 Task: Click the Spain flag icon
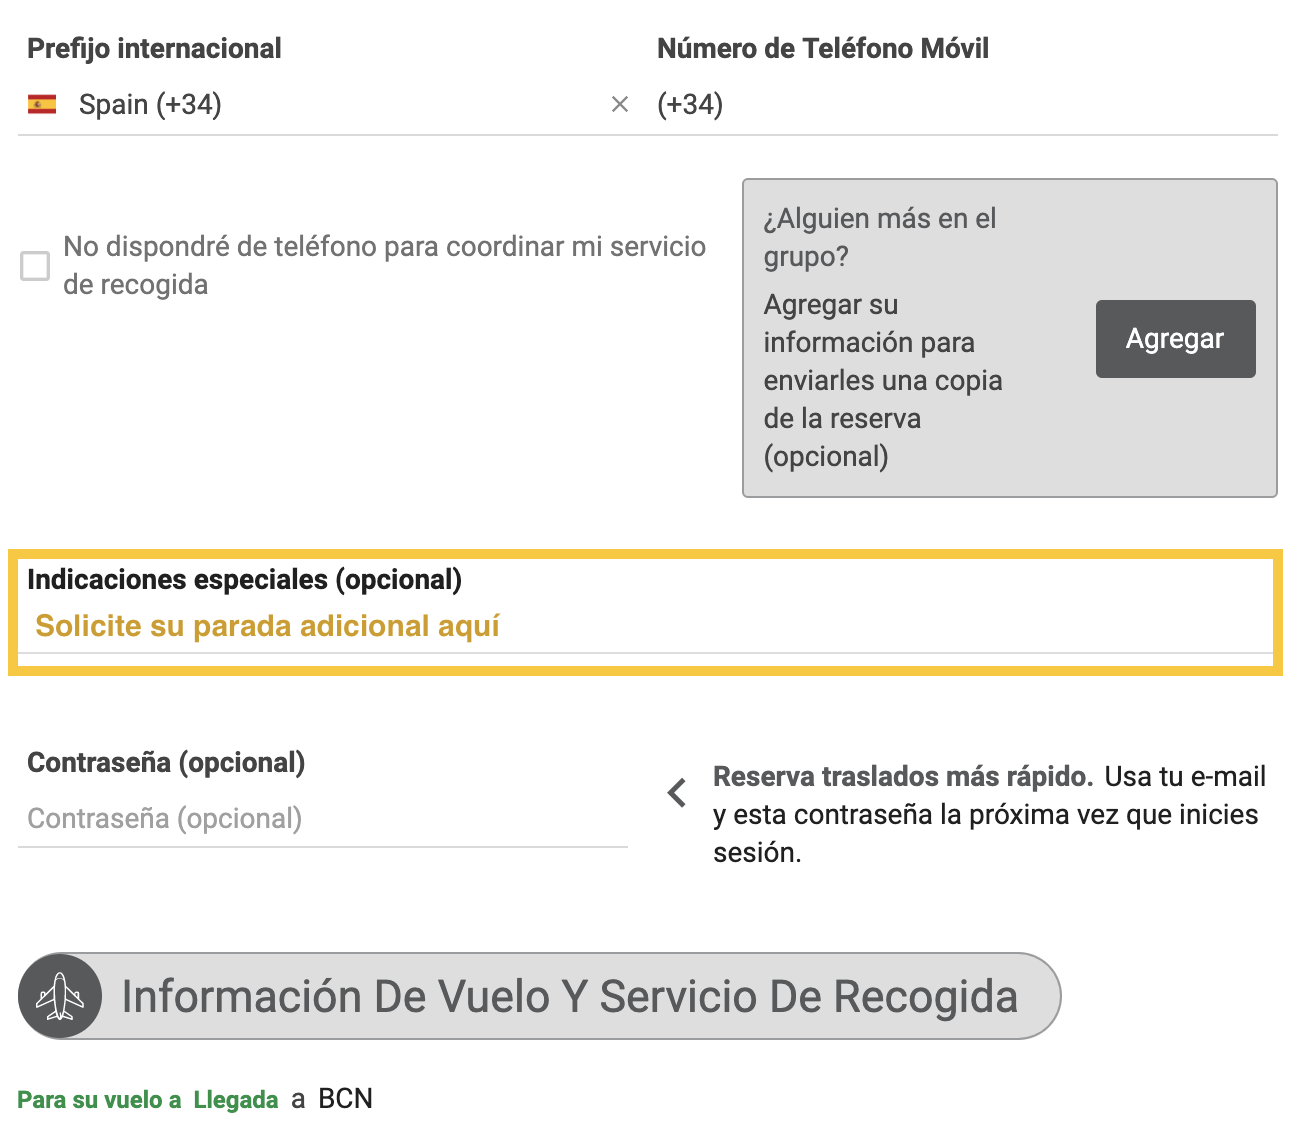(x=42, y=104)
